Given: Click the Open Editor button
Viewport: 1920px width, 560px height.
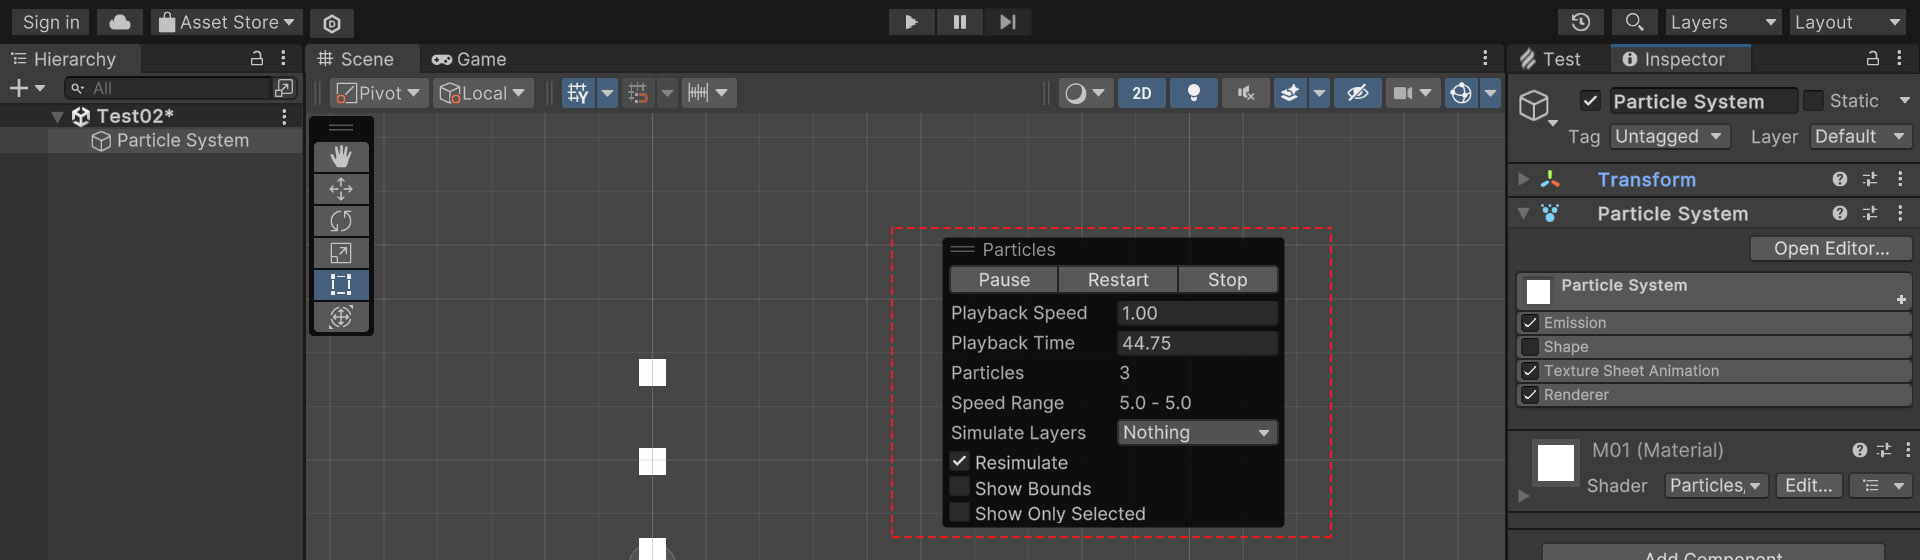Looking at the screenshot, I should pos(1830,249).
